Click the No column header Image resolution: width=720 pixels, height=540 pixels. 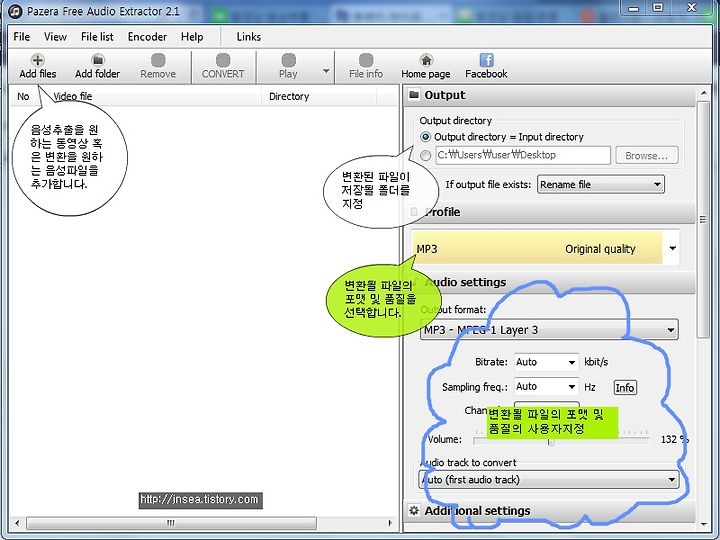pyautogui.click(x=23, y=96)
